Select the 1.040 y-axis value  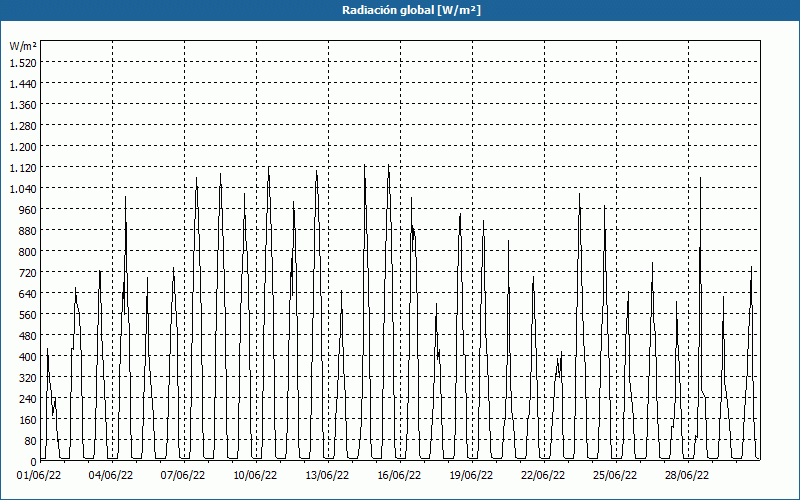click(23, 189)
